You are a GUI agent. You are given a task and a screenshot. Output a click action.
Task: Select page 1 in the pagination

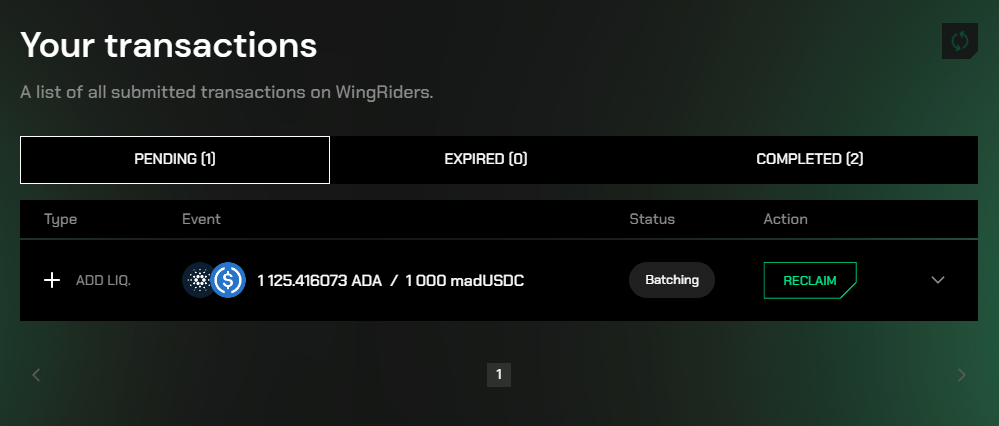(x=499, y=375)
